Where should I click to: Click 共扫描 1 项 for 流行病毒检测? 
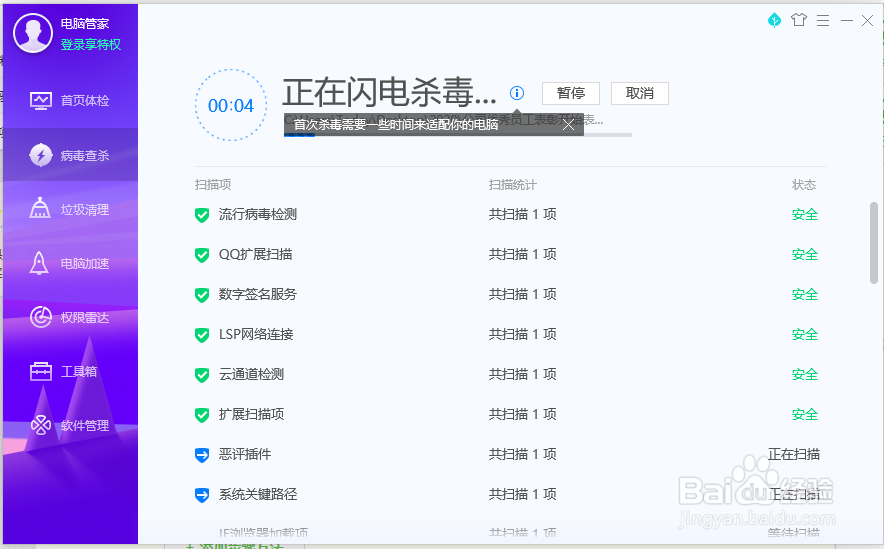click(523, 214)
